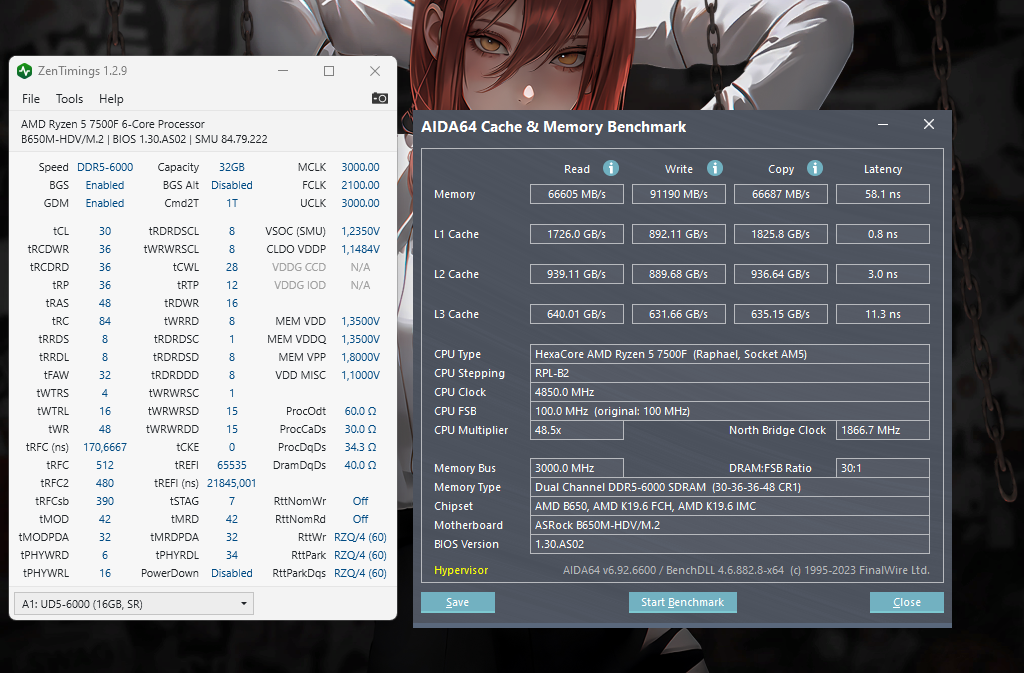Image resolution: width=1024 pixels, height=673 pixels.
Task: Click the Memory Type Dual Channel DDR5-6000 field
Action: tap(729, 487)
